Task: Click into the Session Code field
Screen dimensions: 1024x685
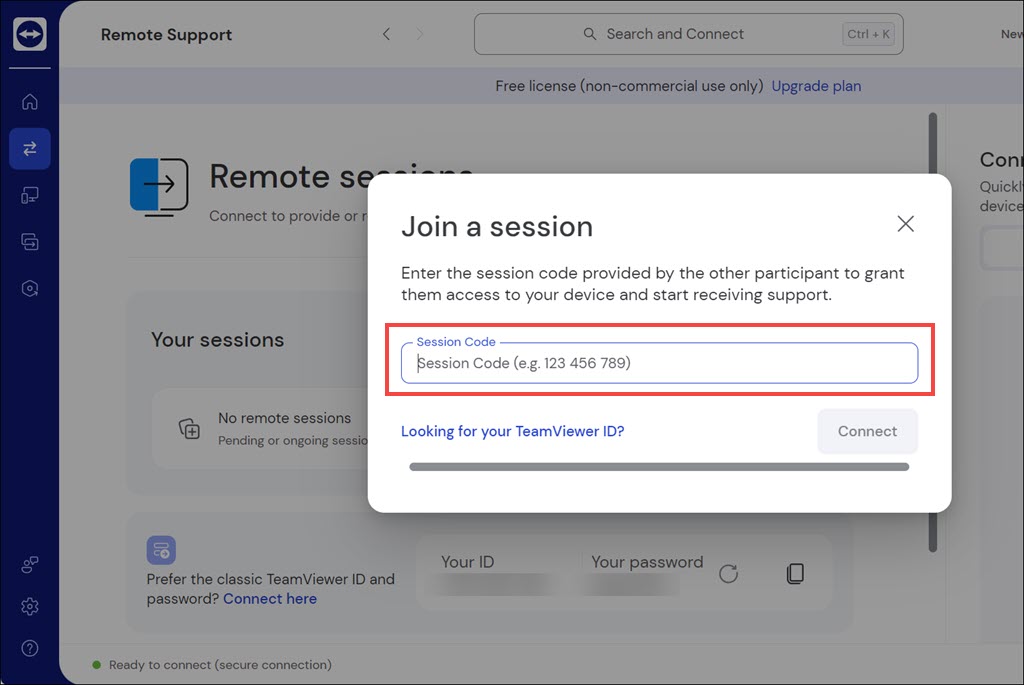Action: tap(659, 363)
